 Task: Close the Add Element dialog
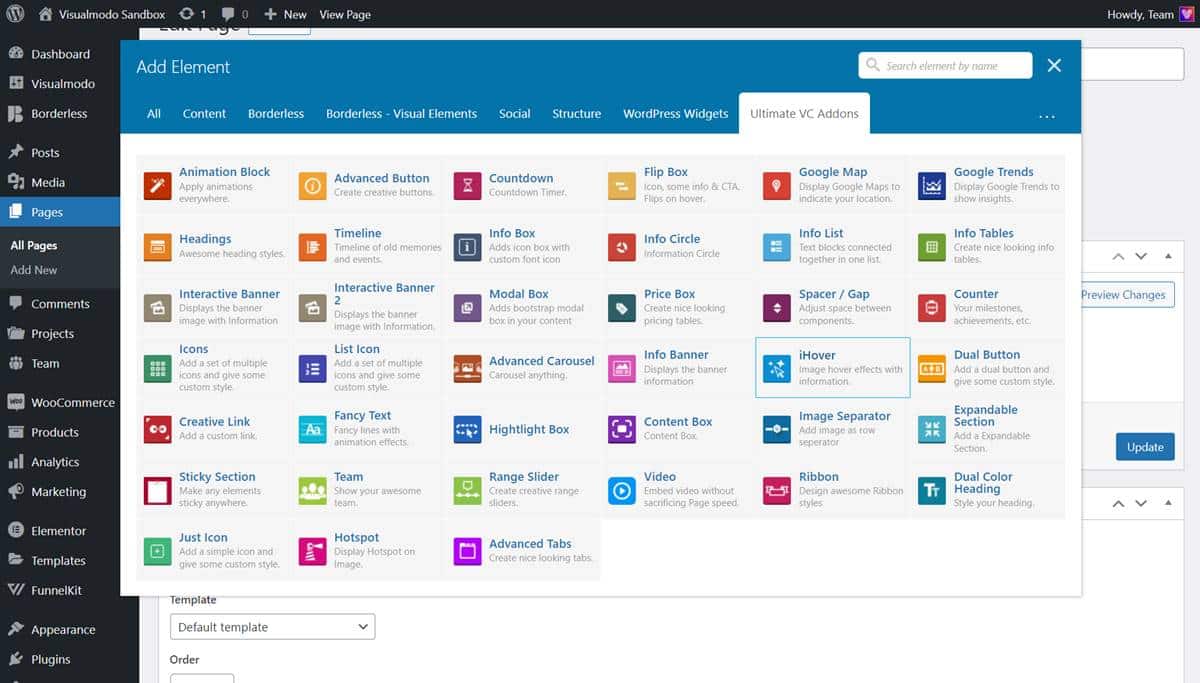(1054, 66)
